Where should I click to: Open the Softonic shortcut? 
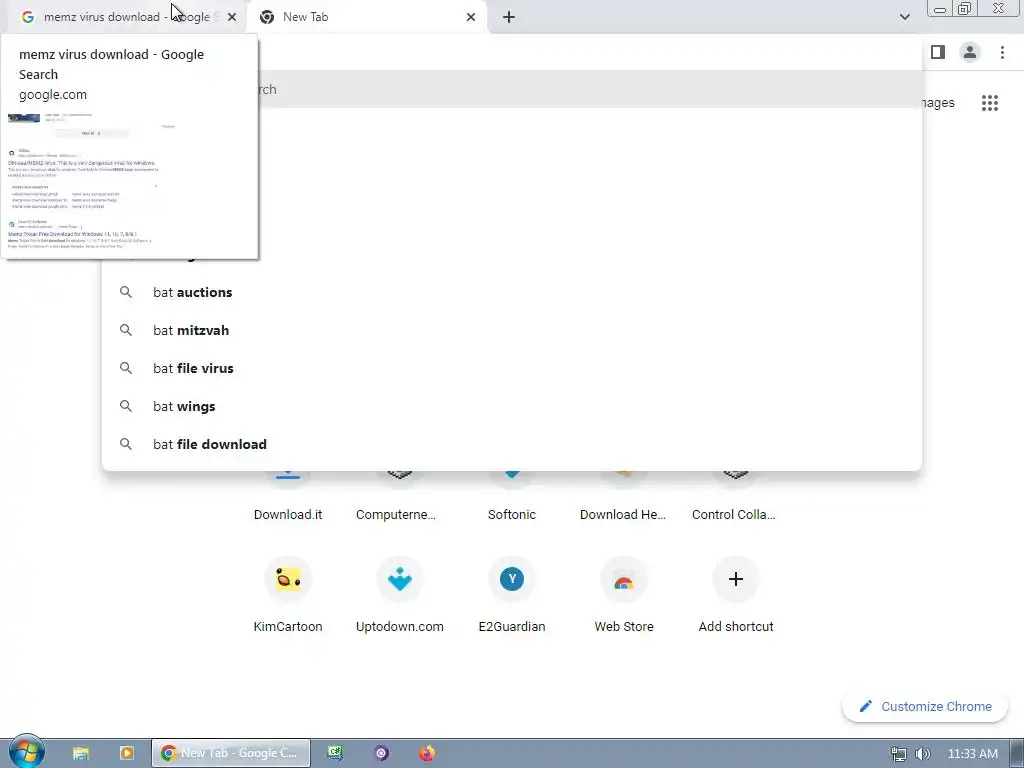click(512, 496)
